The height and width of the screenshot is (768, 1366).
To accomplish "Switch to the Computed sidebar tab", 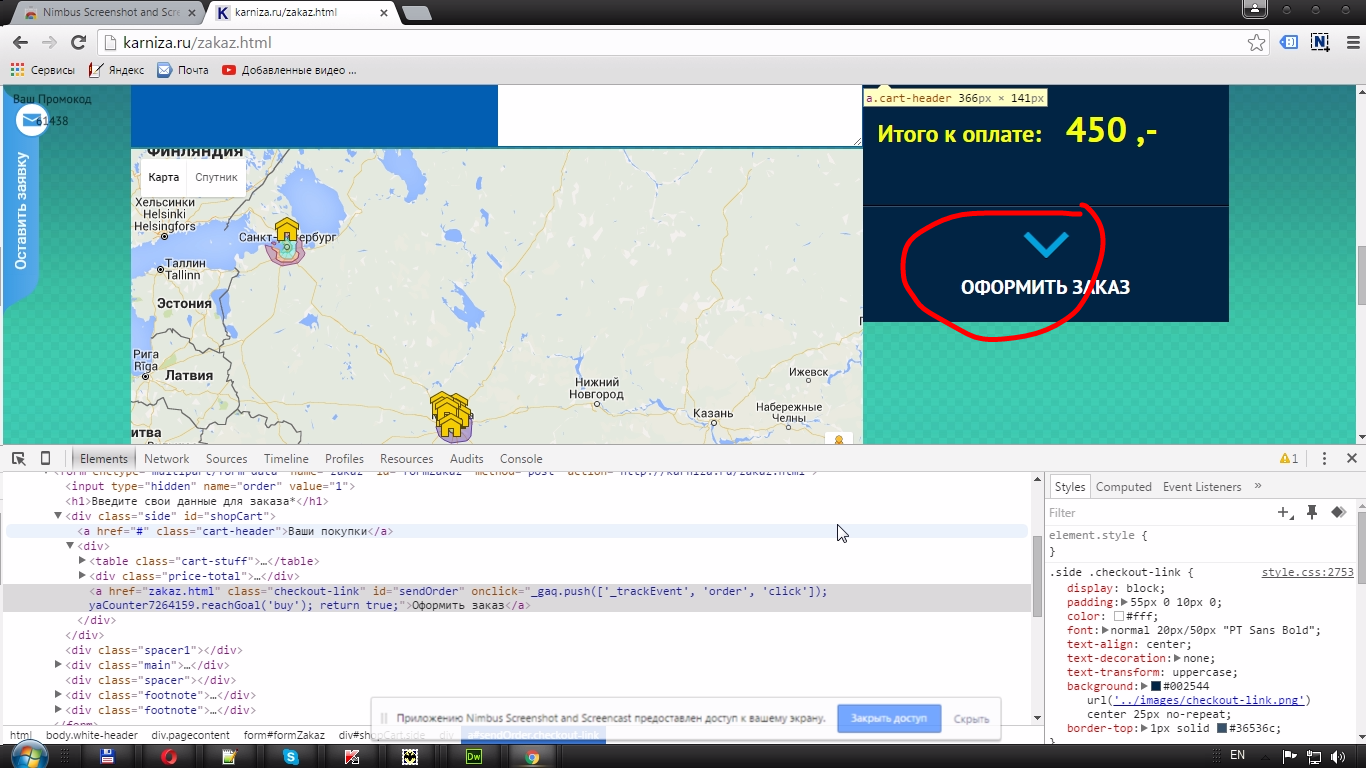I will coord(1124,487).
